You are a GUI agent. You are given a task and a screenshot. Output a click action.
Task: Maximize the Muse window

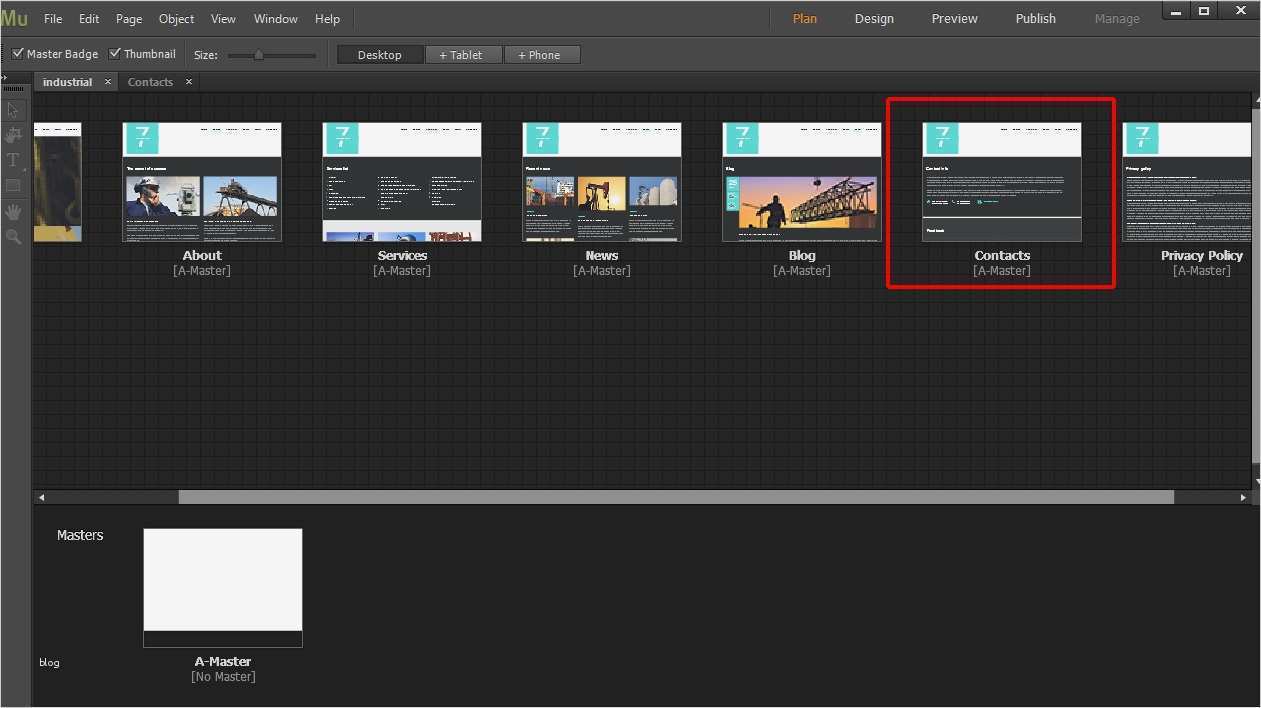1205,11
